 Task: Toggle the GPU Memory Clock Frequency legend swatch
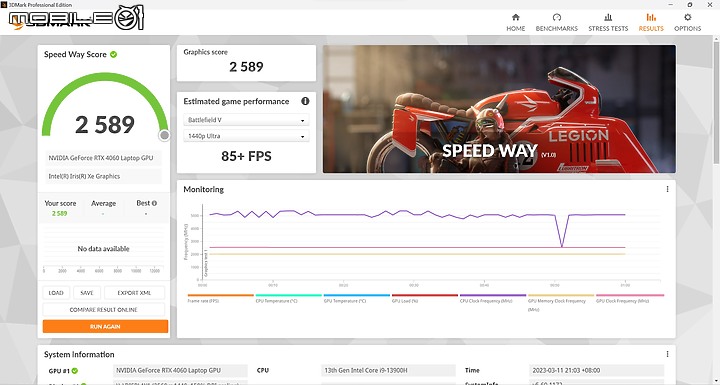pyautogui.click(x=561, y=295)
